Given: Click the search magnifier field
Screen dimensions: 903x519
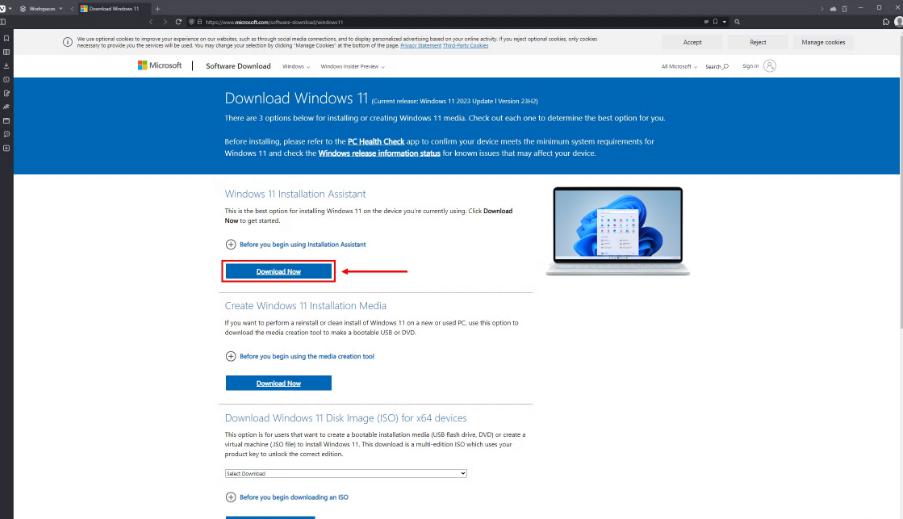Looking at the screenshot, I should click(737, 22).
